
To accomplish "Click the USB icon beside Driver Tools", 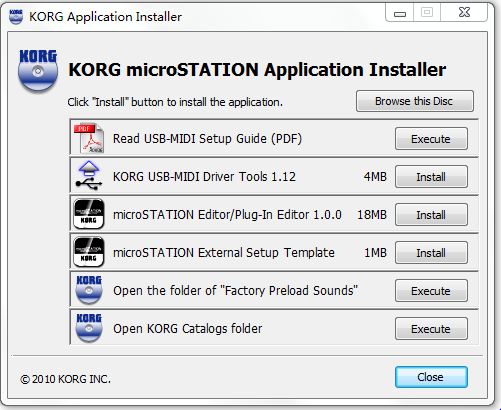I will click(x=89, y=176).
